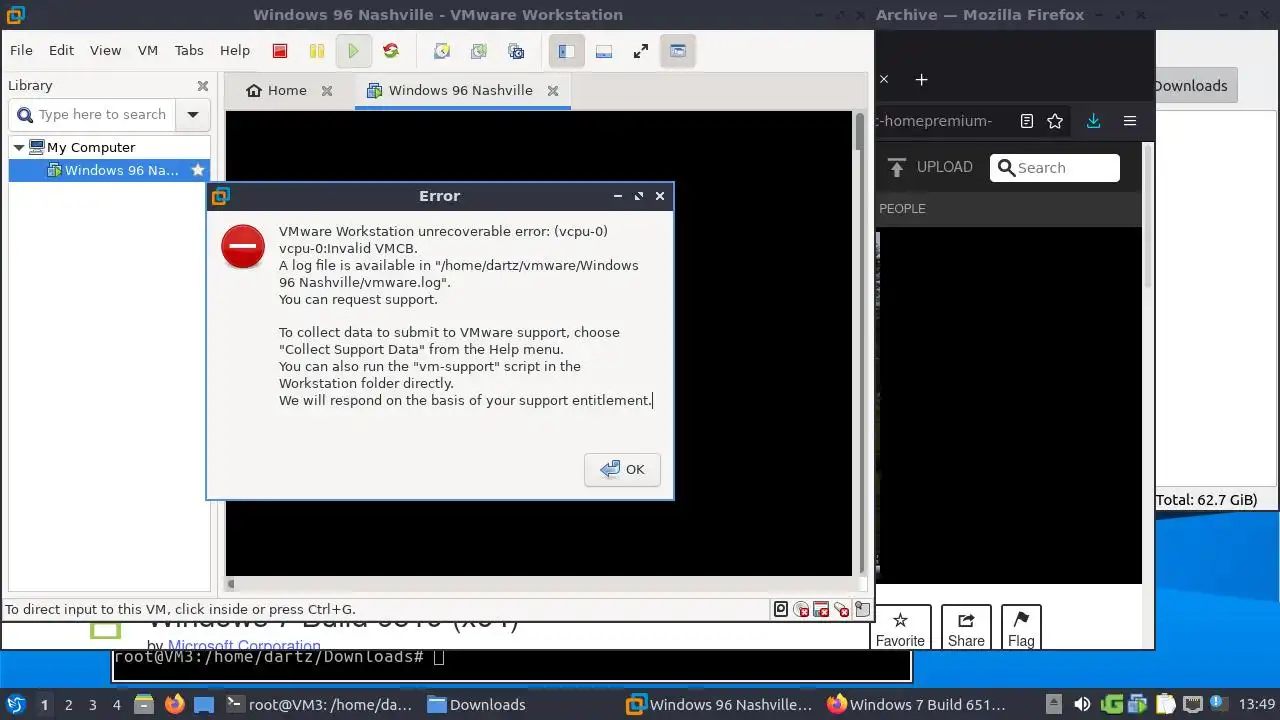
Task: Click the hard disk status bar icon
Action: click(781, 609)
